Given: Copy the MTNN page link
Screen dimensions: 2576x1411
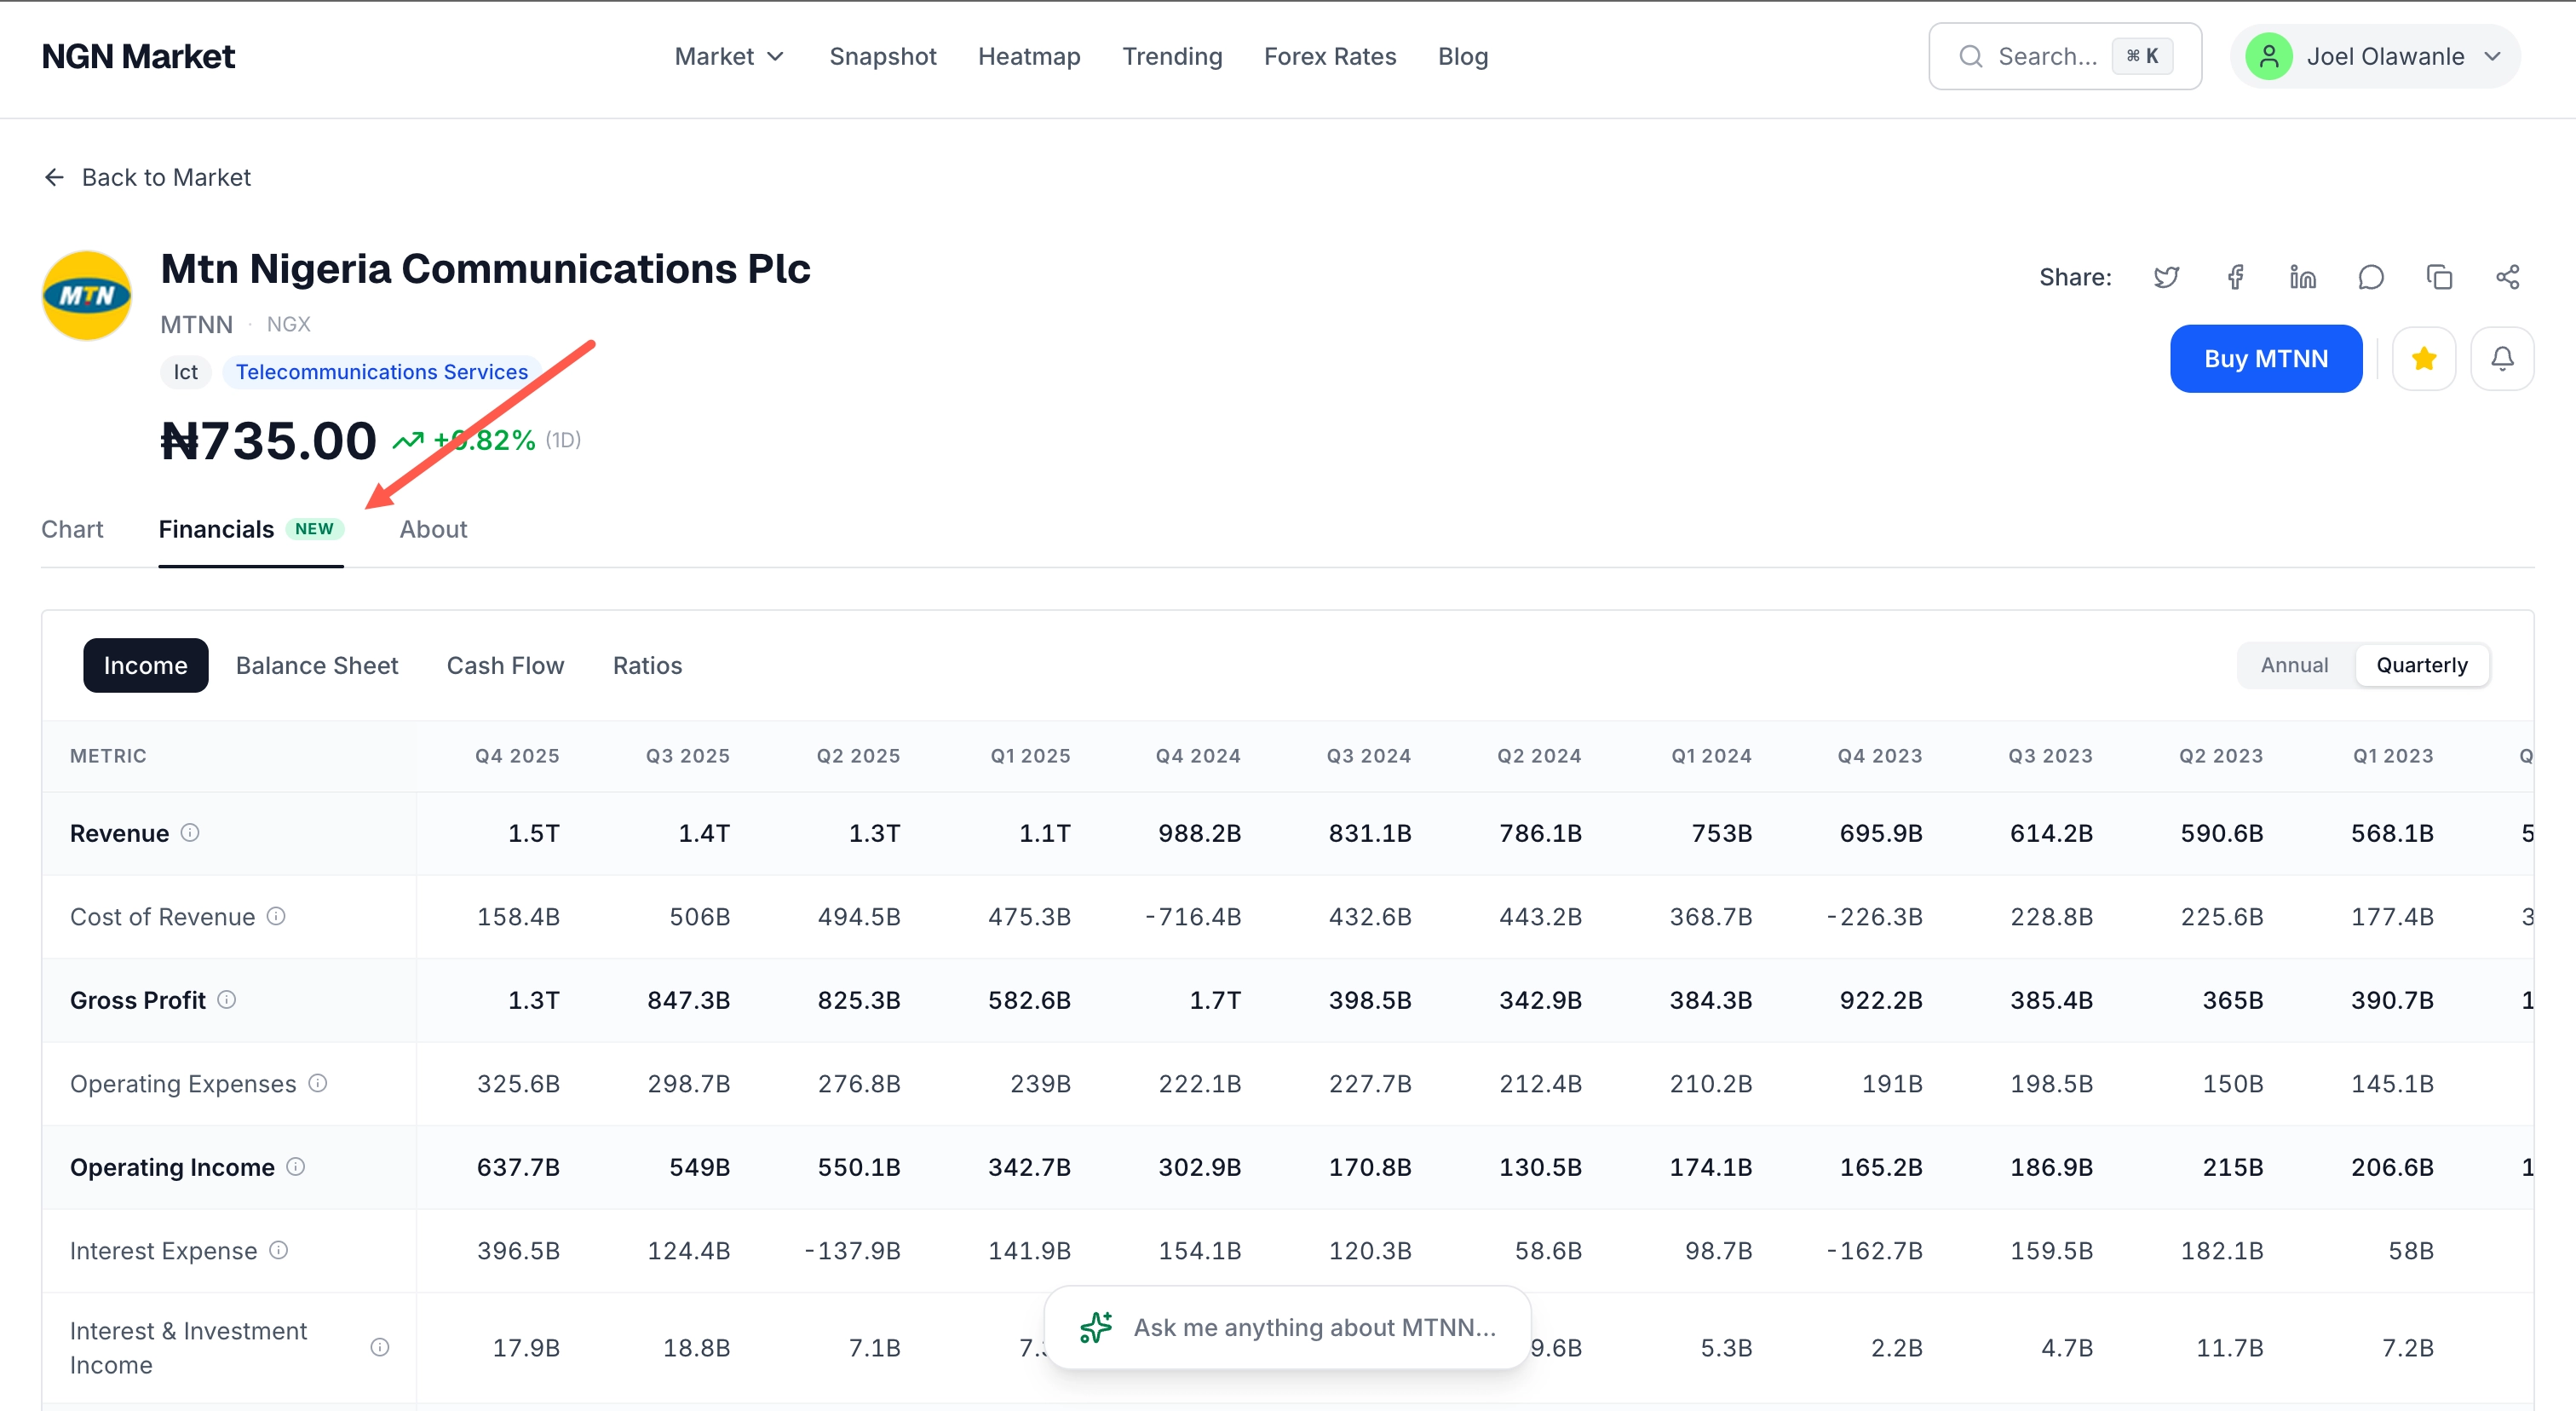Looking at the screenshot, I should coord(2439,276).
